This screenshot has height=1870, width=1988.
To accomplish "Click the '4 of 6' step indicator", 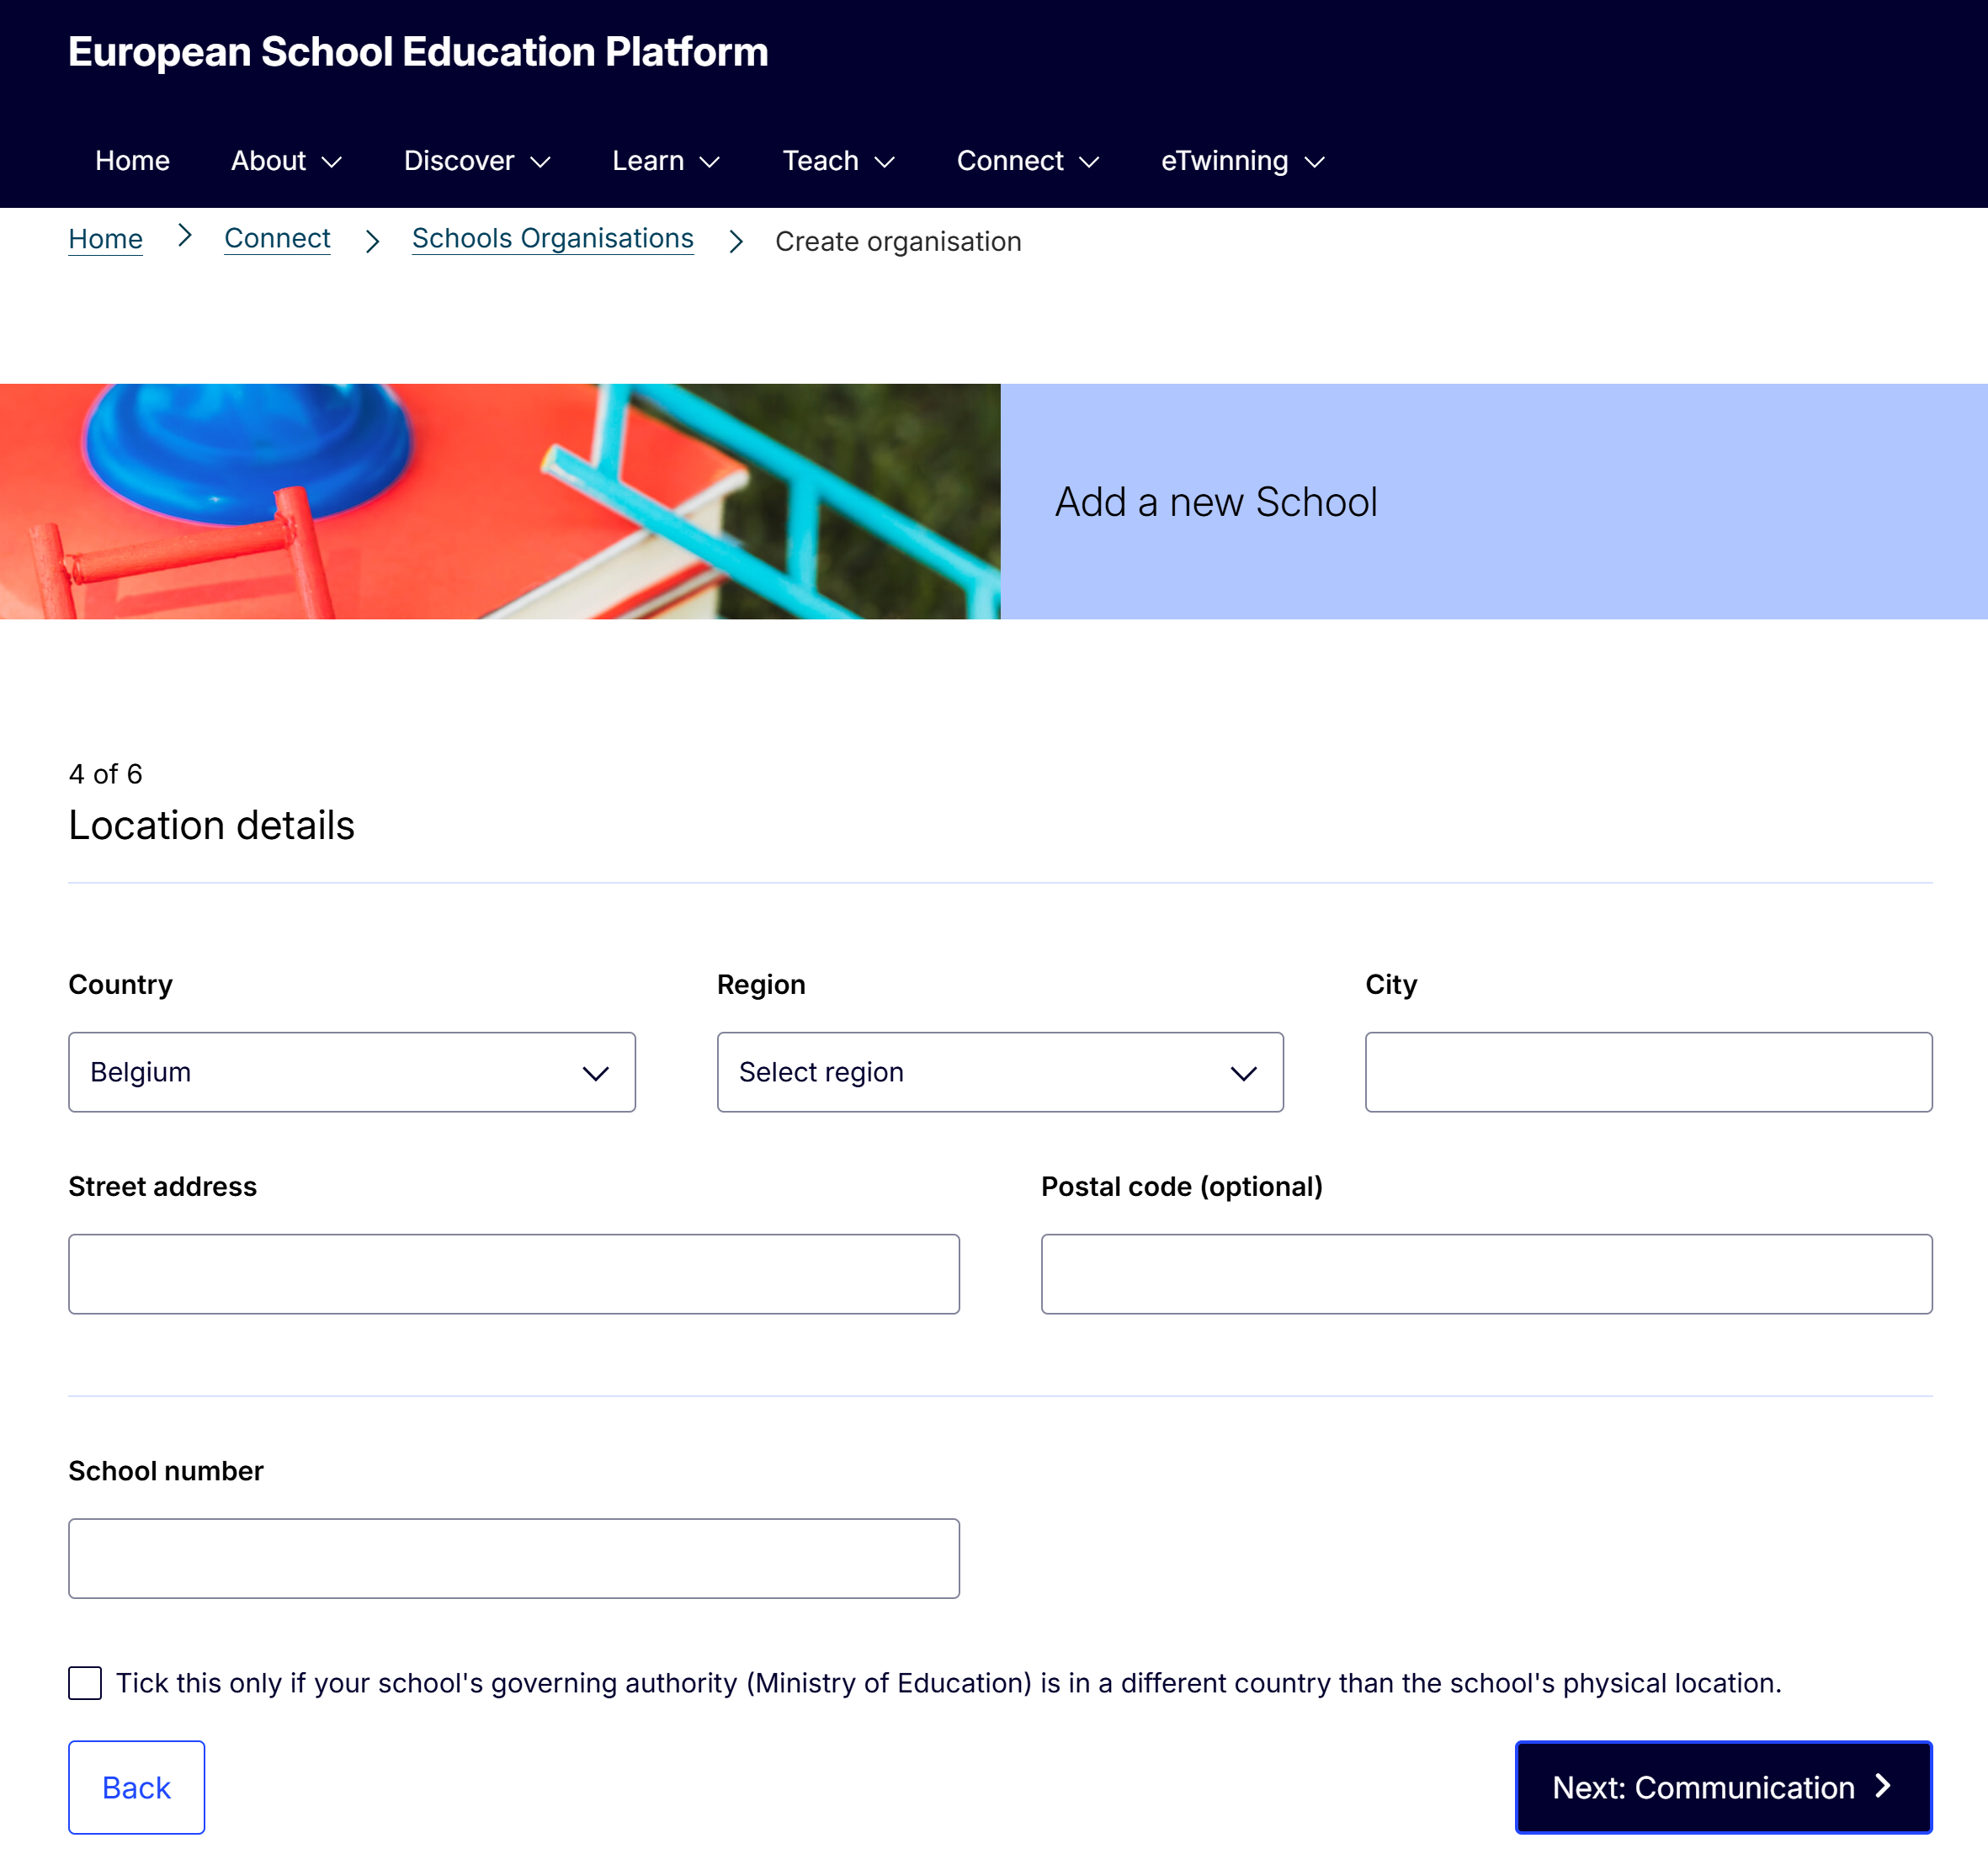I will (105, 774).
